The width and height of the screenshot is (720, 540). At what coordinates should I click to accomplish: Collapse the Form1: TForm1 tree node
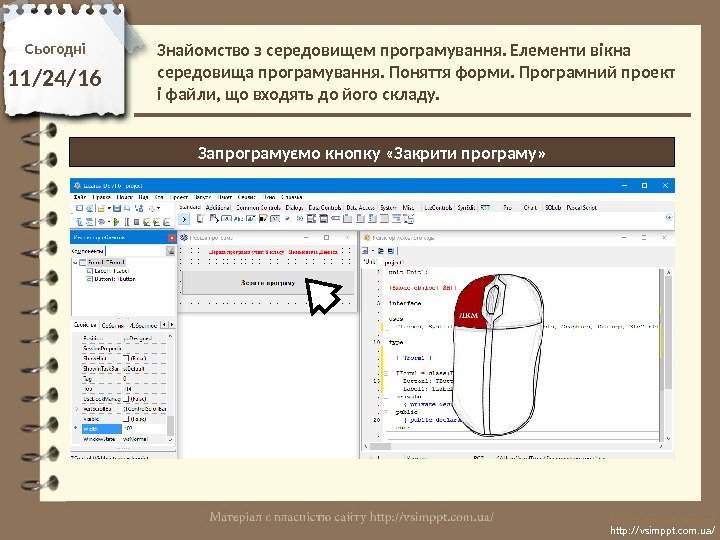pos(75,263)
